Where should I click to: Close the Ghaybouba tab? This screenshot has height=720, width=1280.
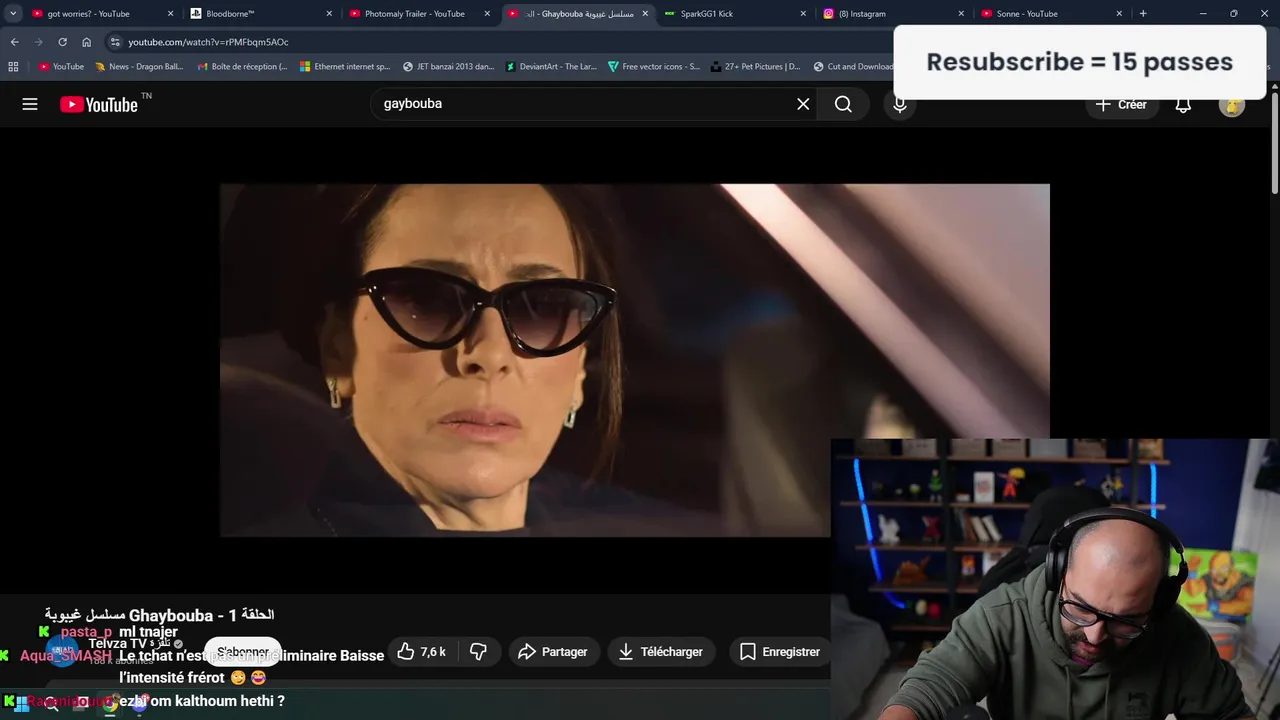pos(645,14)
